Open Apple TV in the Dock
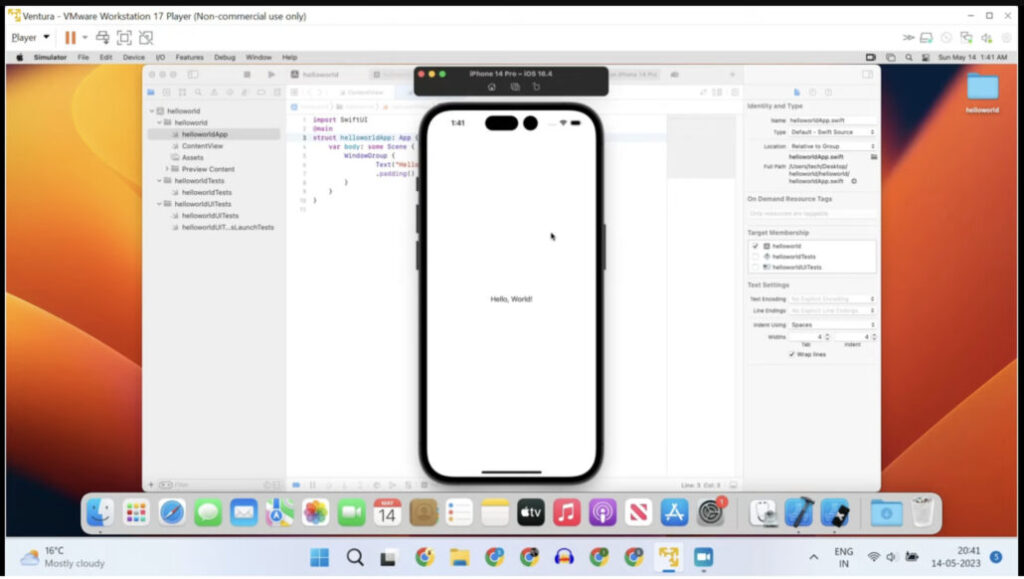 [531, 513]
